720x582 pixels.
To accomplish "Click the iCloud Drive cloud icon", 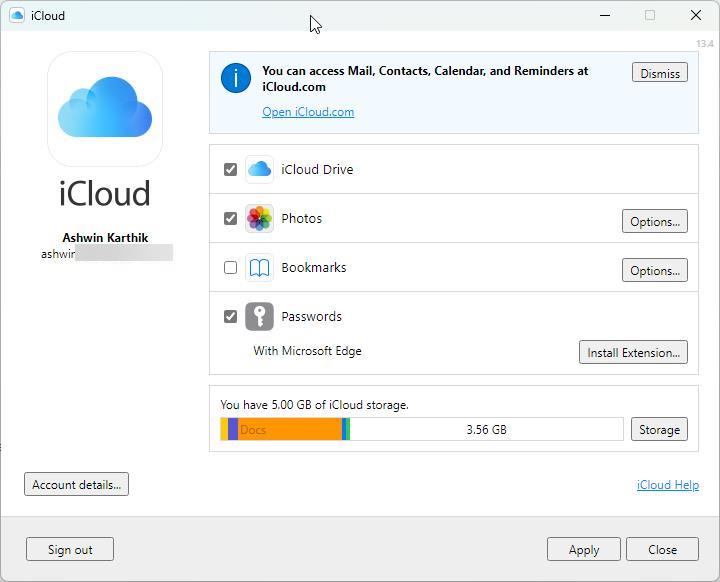I will pyautogui.click(x=259, y=170).
